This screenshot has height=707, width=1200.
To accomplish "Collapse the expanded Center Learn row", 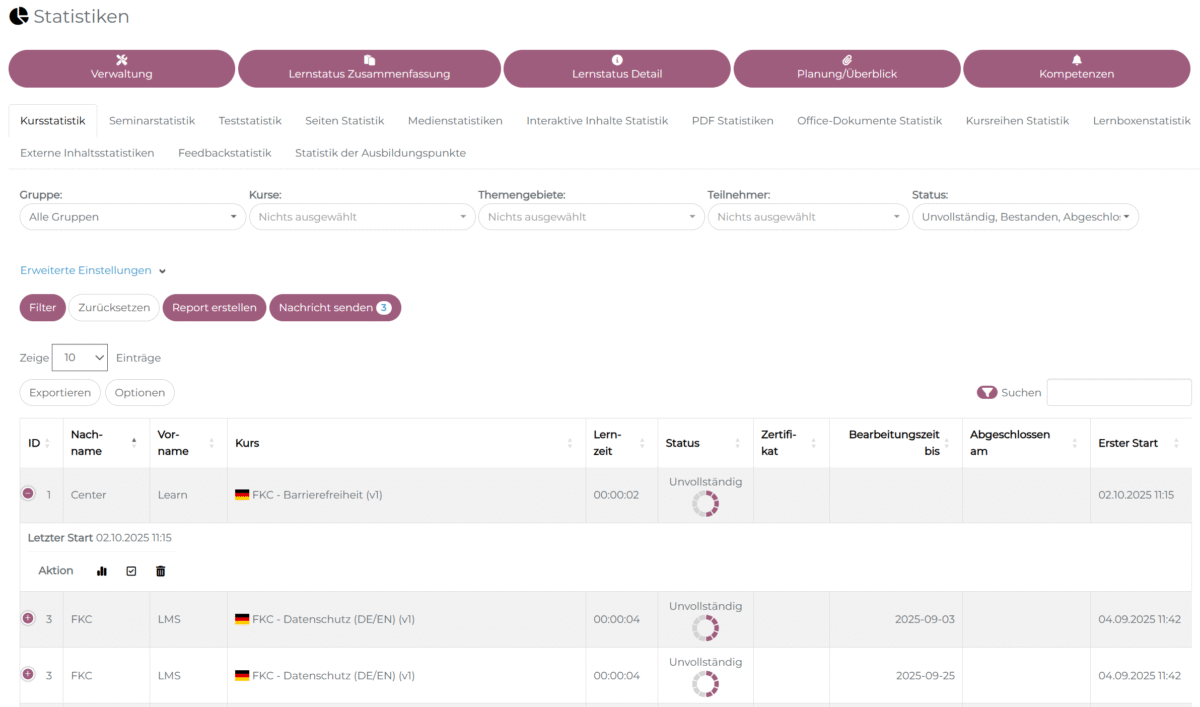I will point(28,494).
